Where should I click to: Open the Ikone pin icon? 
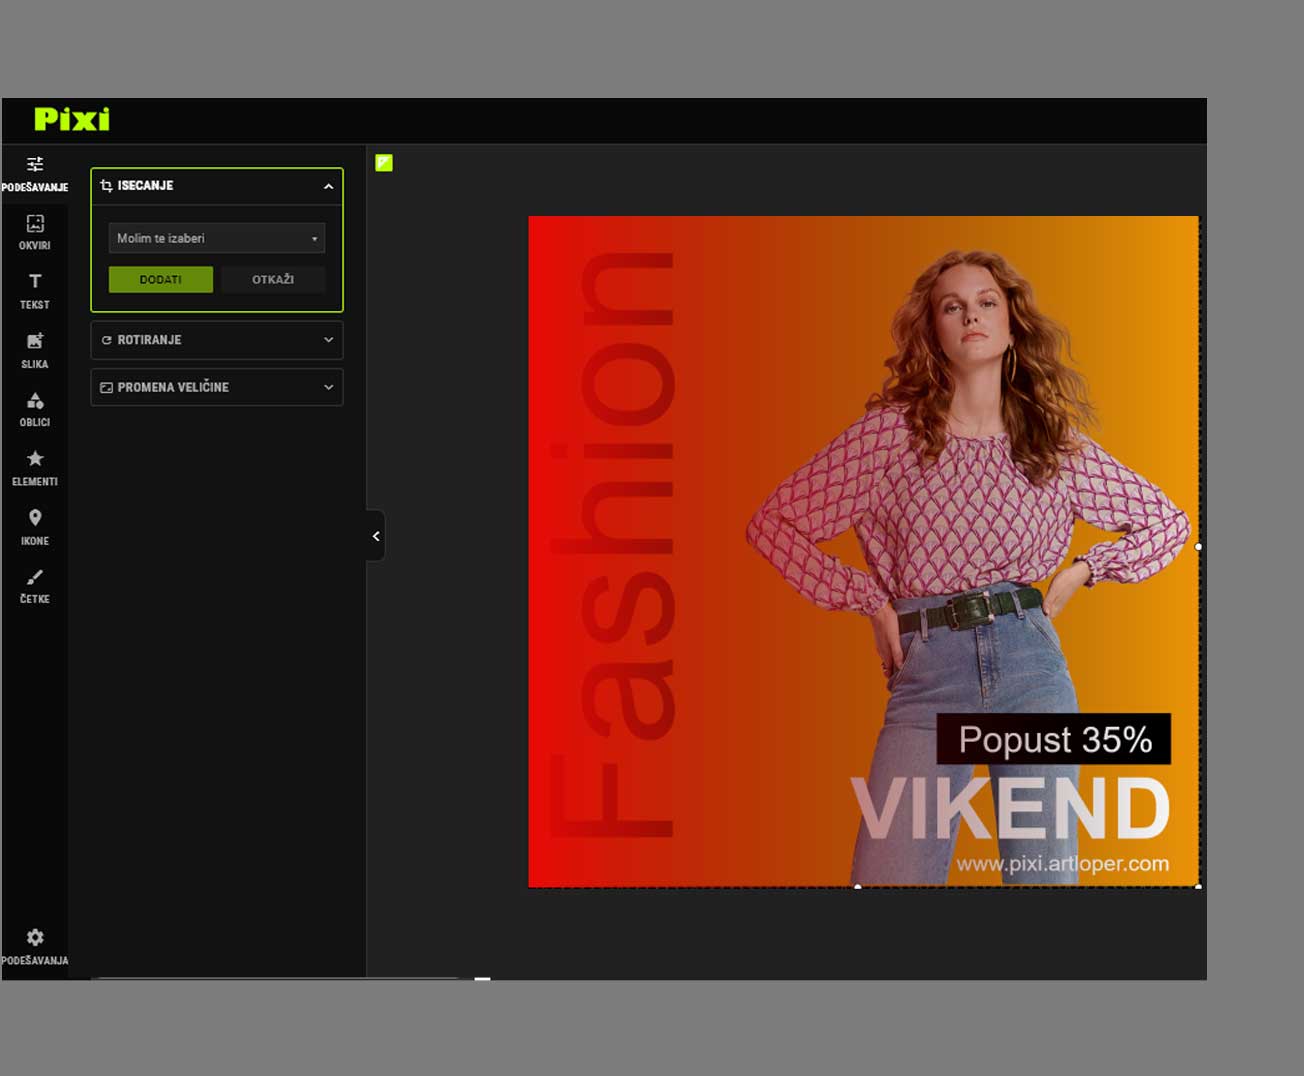(x=35, y=526)
